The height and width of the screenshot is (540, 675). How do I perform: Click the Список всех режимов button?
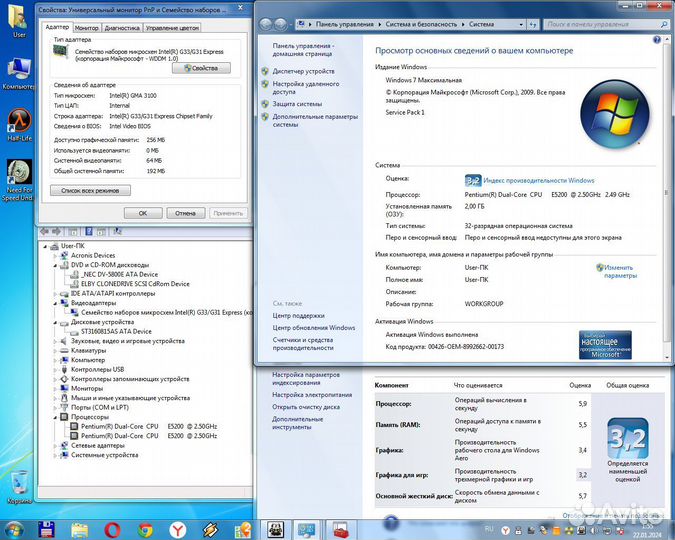point(91,189)
